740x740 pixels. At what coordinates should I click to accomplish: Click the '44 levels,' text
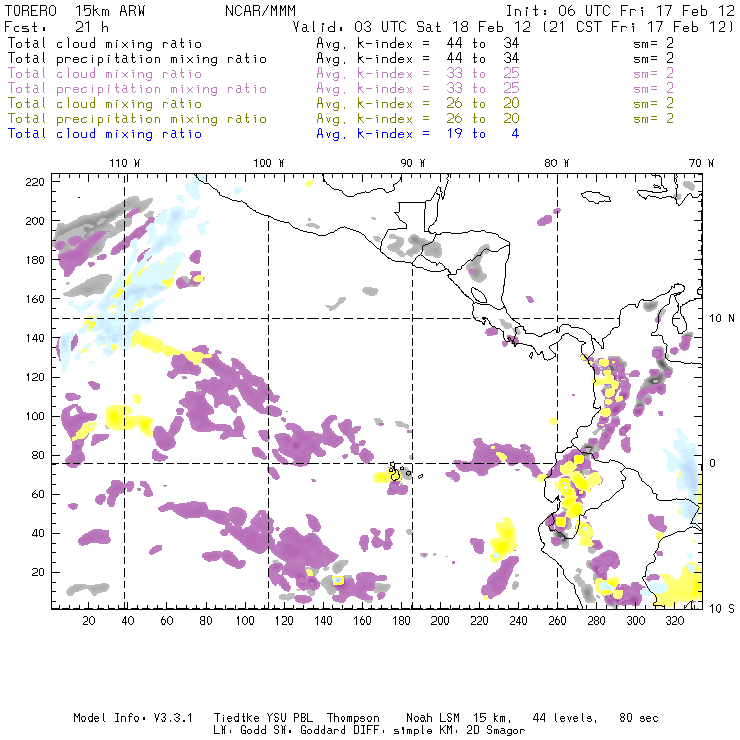(565, 718)
